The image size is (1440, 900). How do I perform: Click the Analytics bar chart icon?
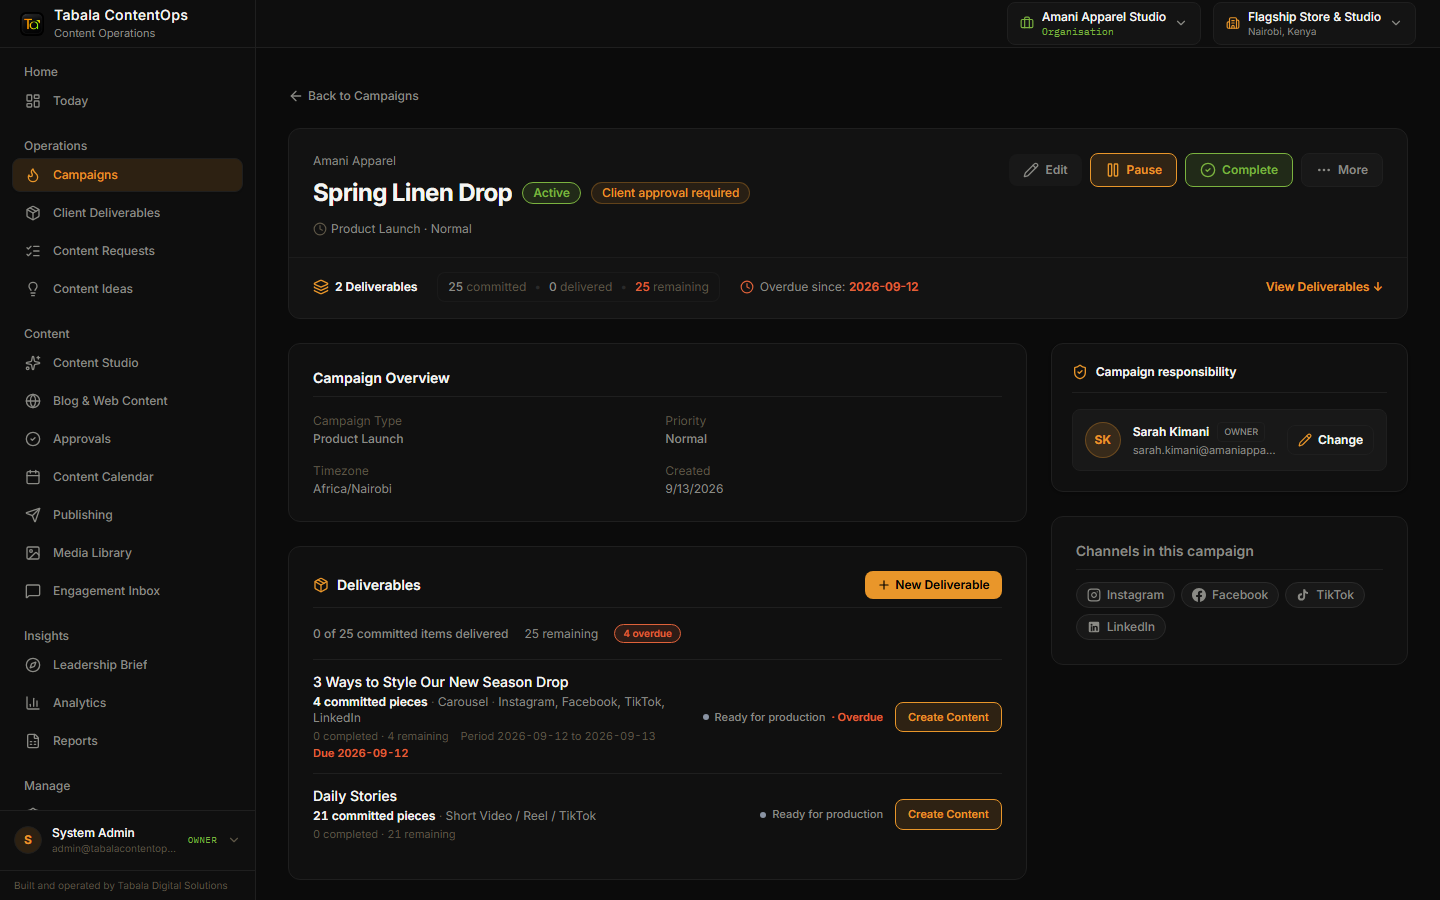[33, 703]
